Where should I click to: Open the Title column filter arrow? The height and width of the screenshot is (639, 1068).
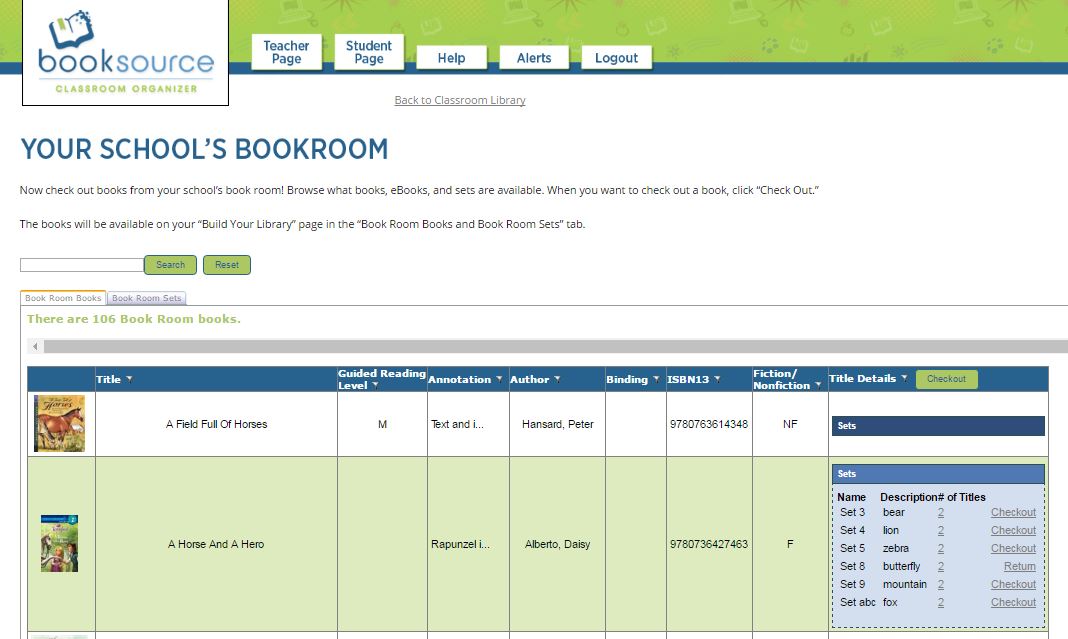pos(129,379)
